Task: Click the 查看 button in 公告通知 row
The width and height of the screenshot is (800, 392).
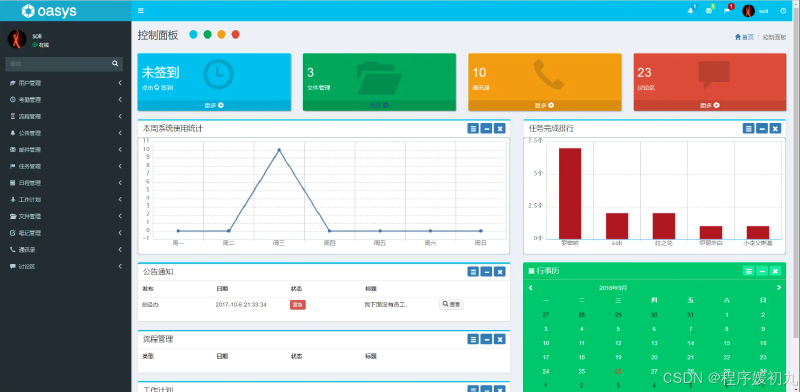Action: click(x=452, y=304)
